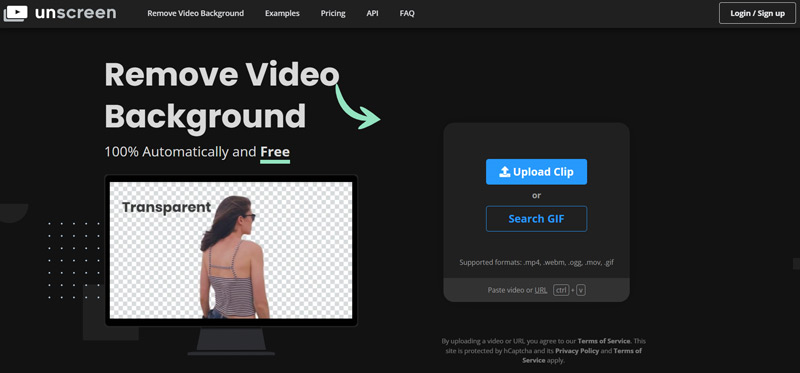Screen dimensions: 800x373
Task: Click the Supported formats text line
Action: 536,263
